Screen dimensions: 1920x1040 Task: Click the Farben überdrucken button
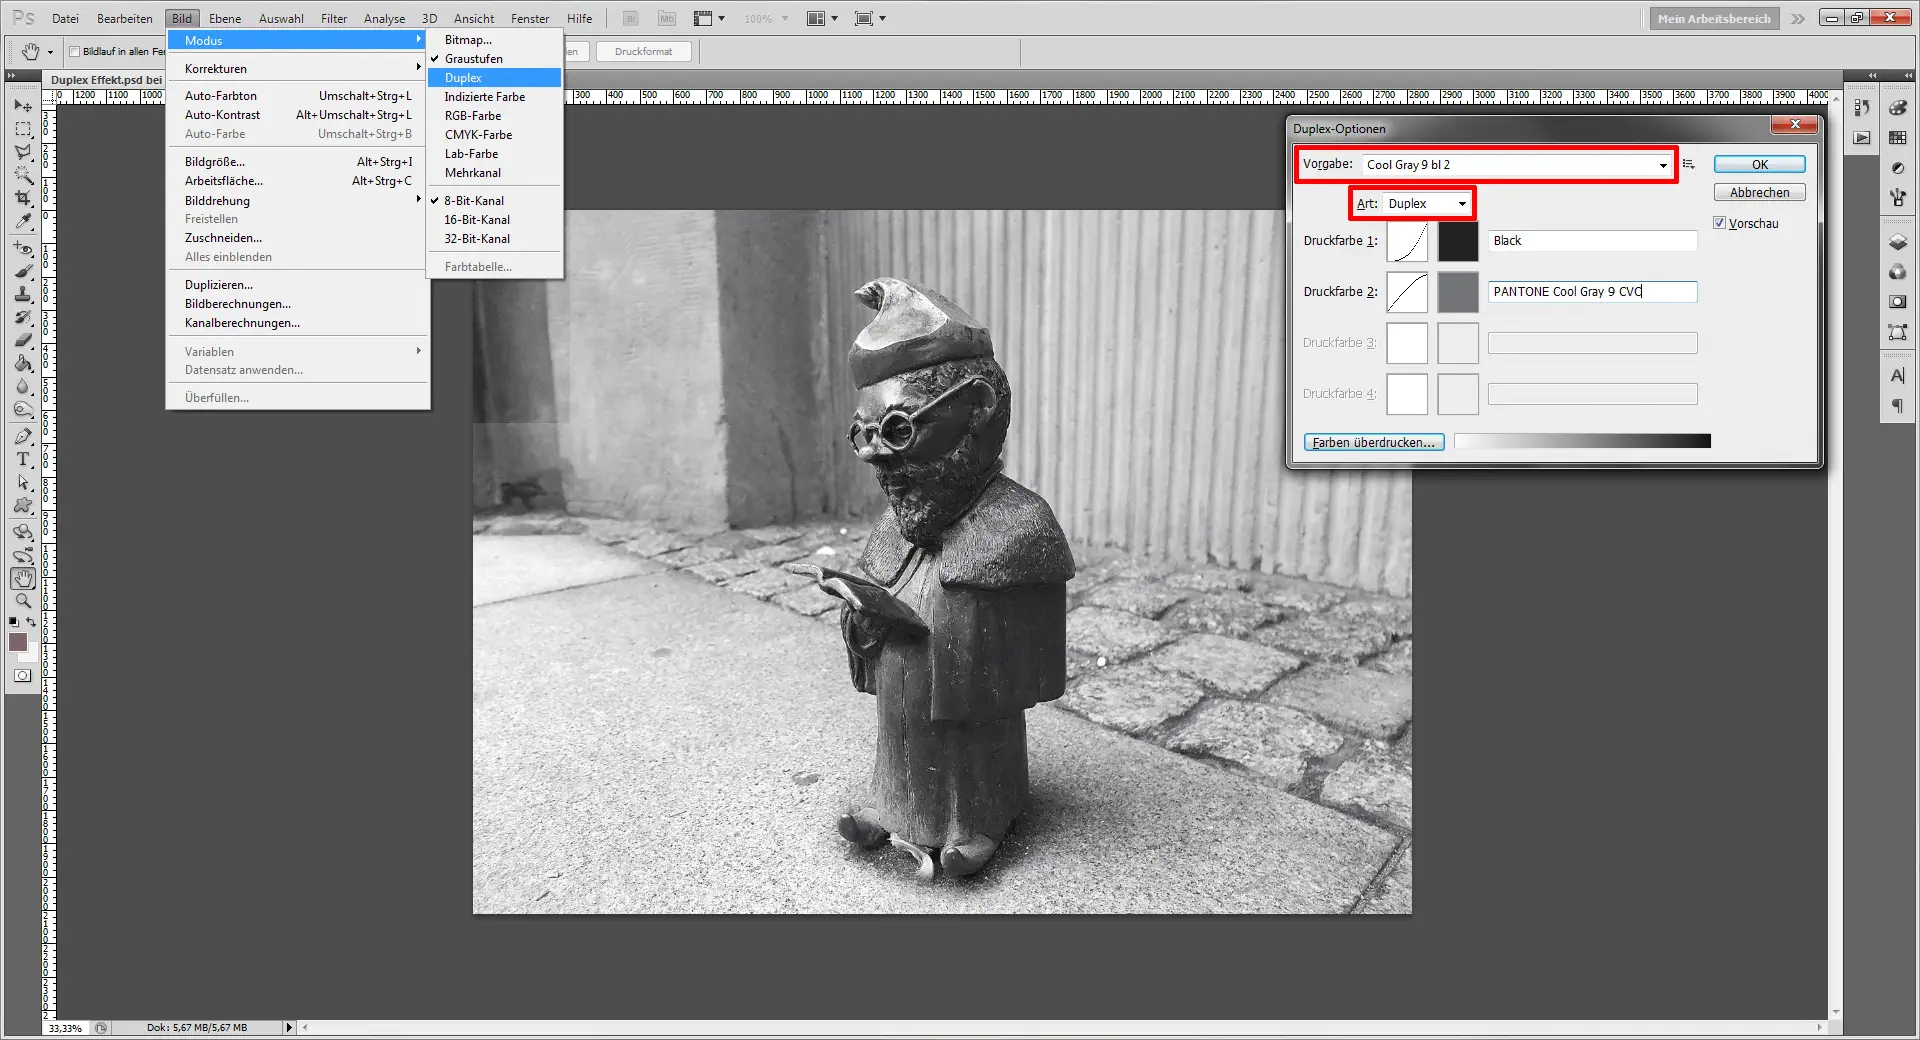1373,442
